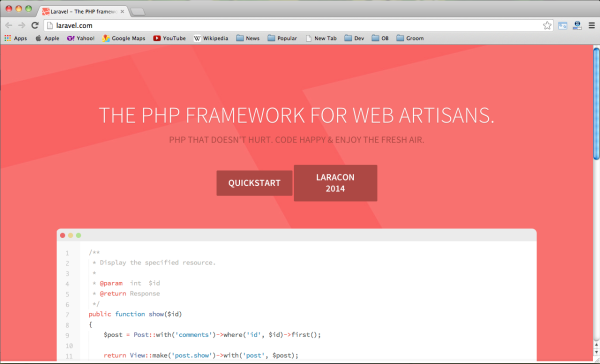Click code line 'public function show($id)'
This screenshot has width=600, height=364.
tap(135, 314)
